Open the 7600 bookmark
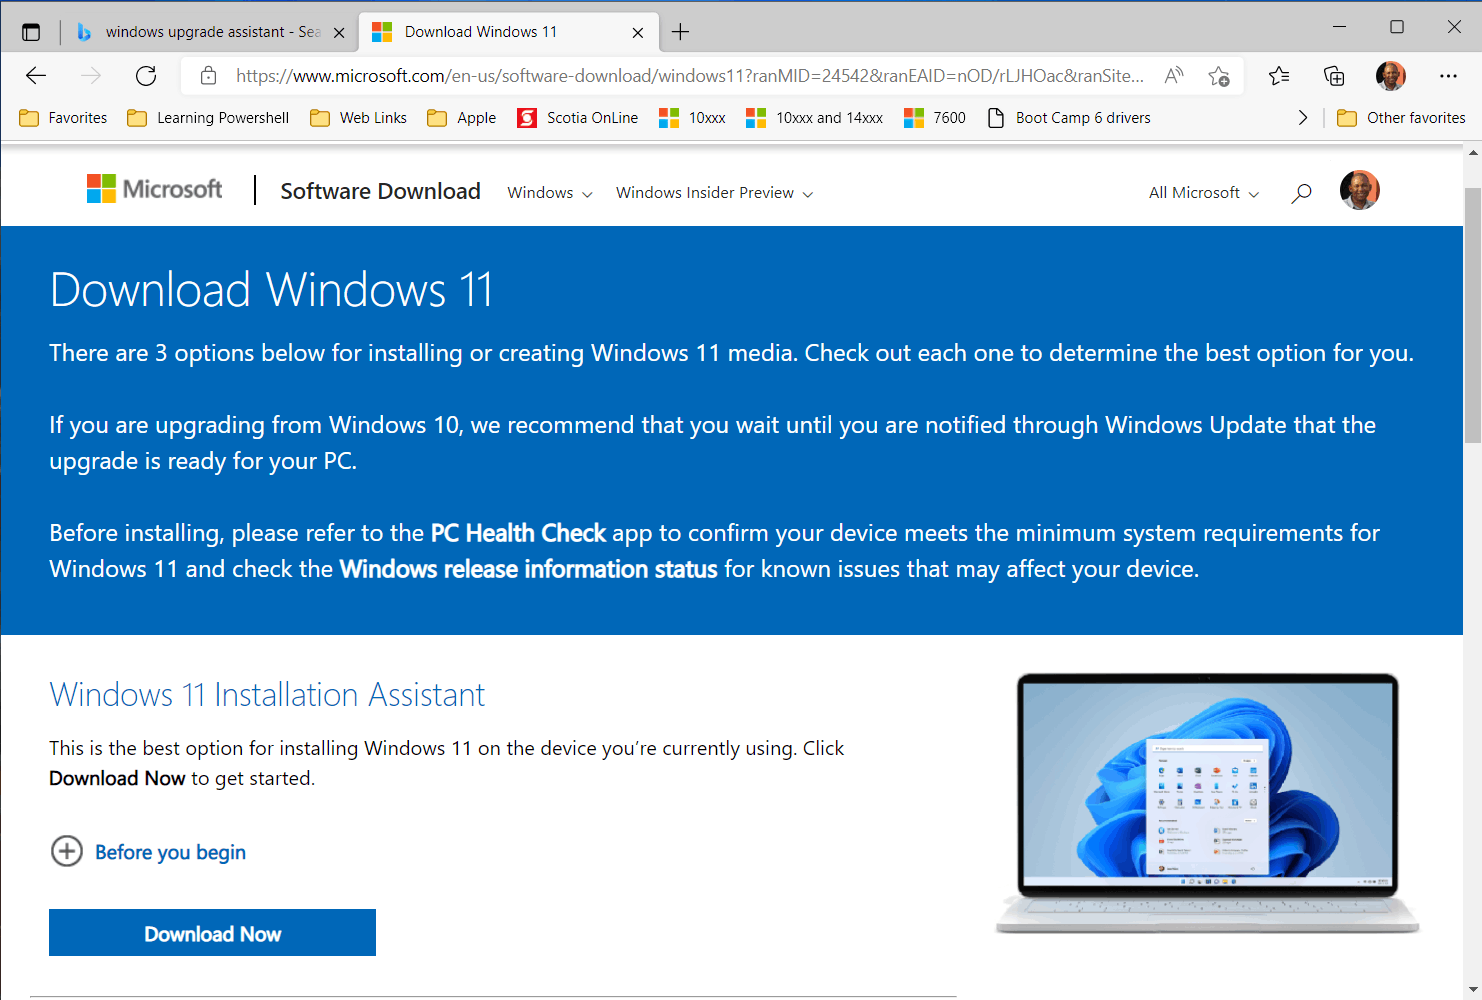The height and width of the screenshot is (1000, 1482). tap(934, 118)
